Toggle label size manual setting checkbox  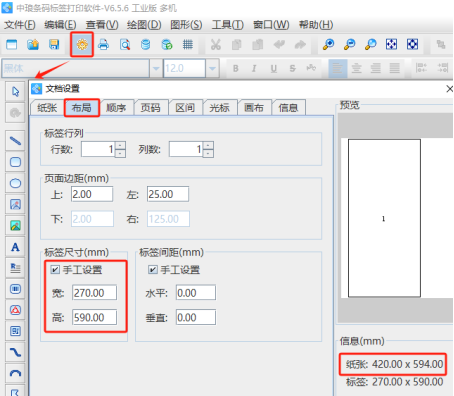point(55,269)
